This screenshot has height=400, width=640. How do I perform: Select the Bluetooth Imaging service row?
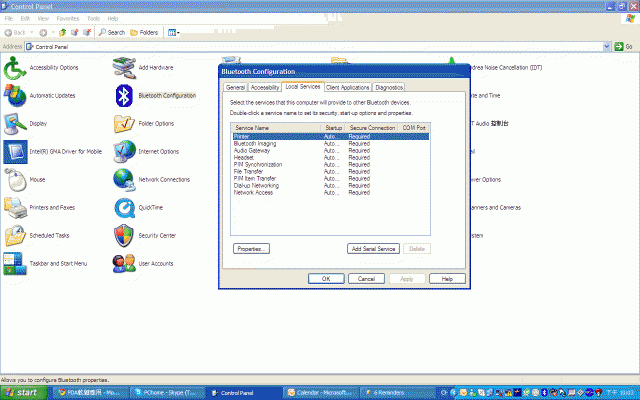point(331,144)
